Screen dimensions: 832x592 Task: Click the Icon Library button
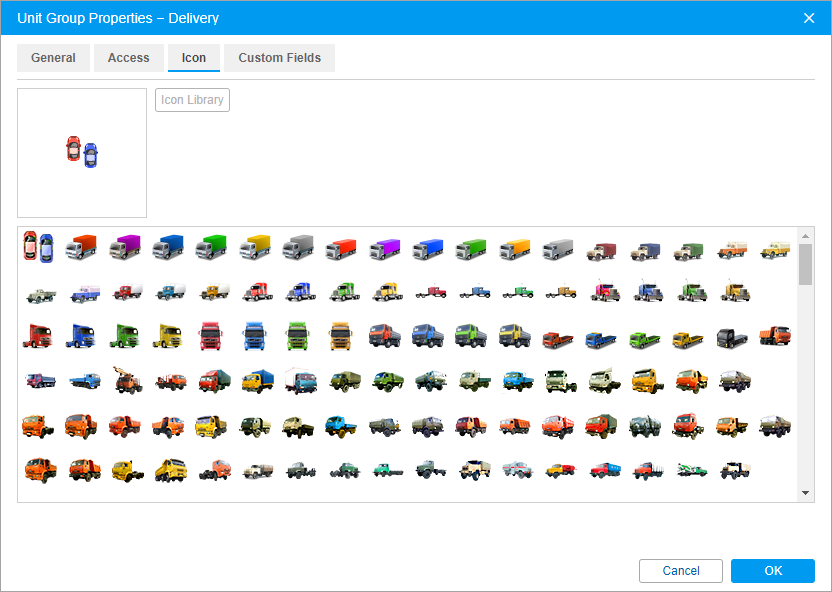click(192, 100)
